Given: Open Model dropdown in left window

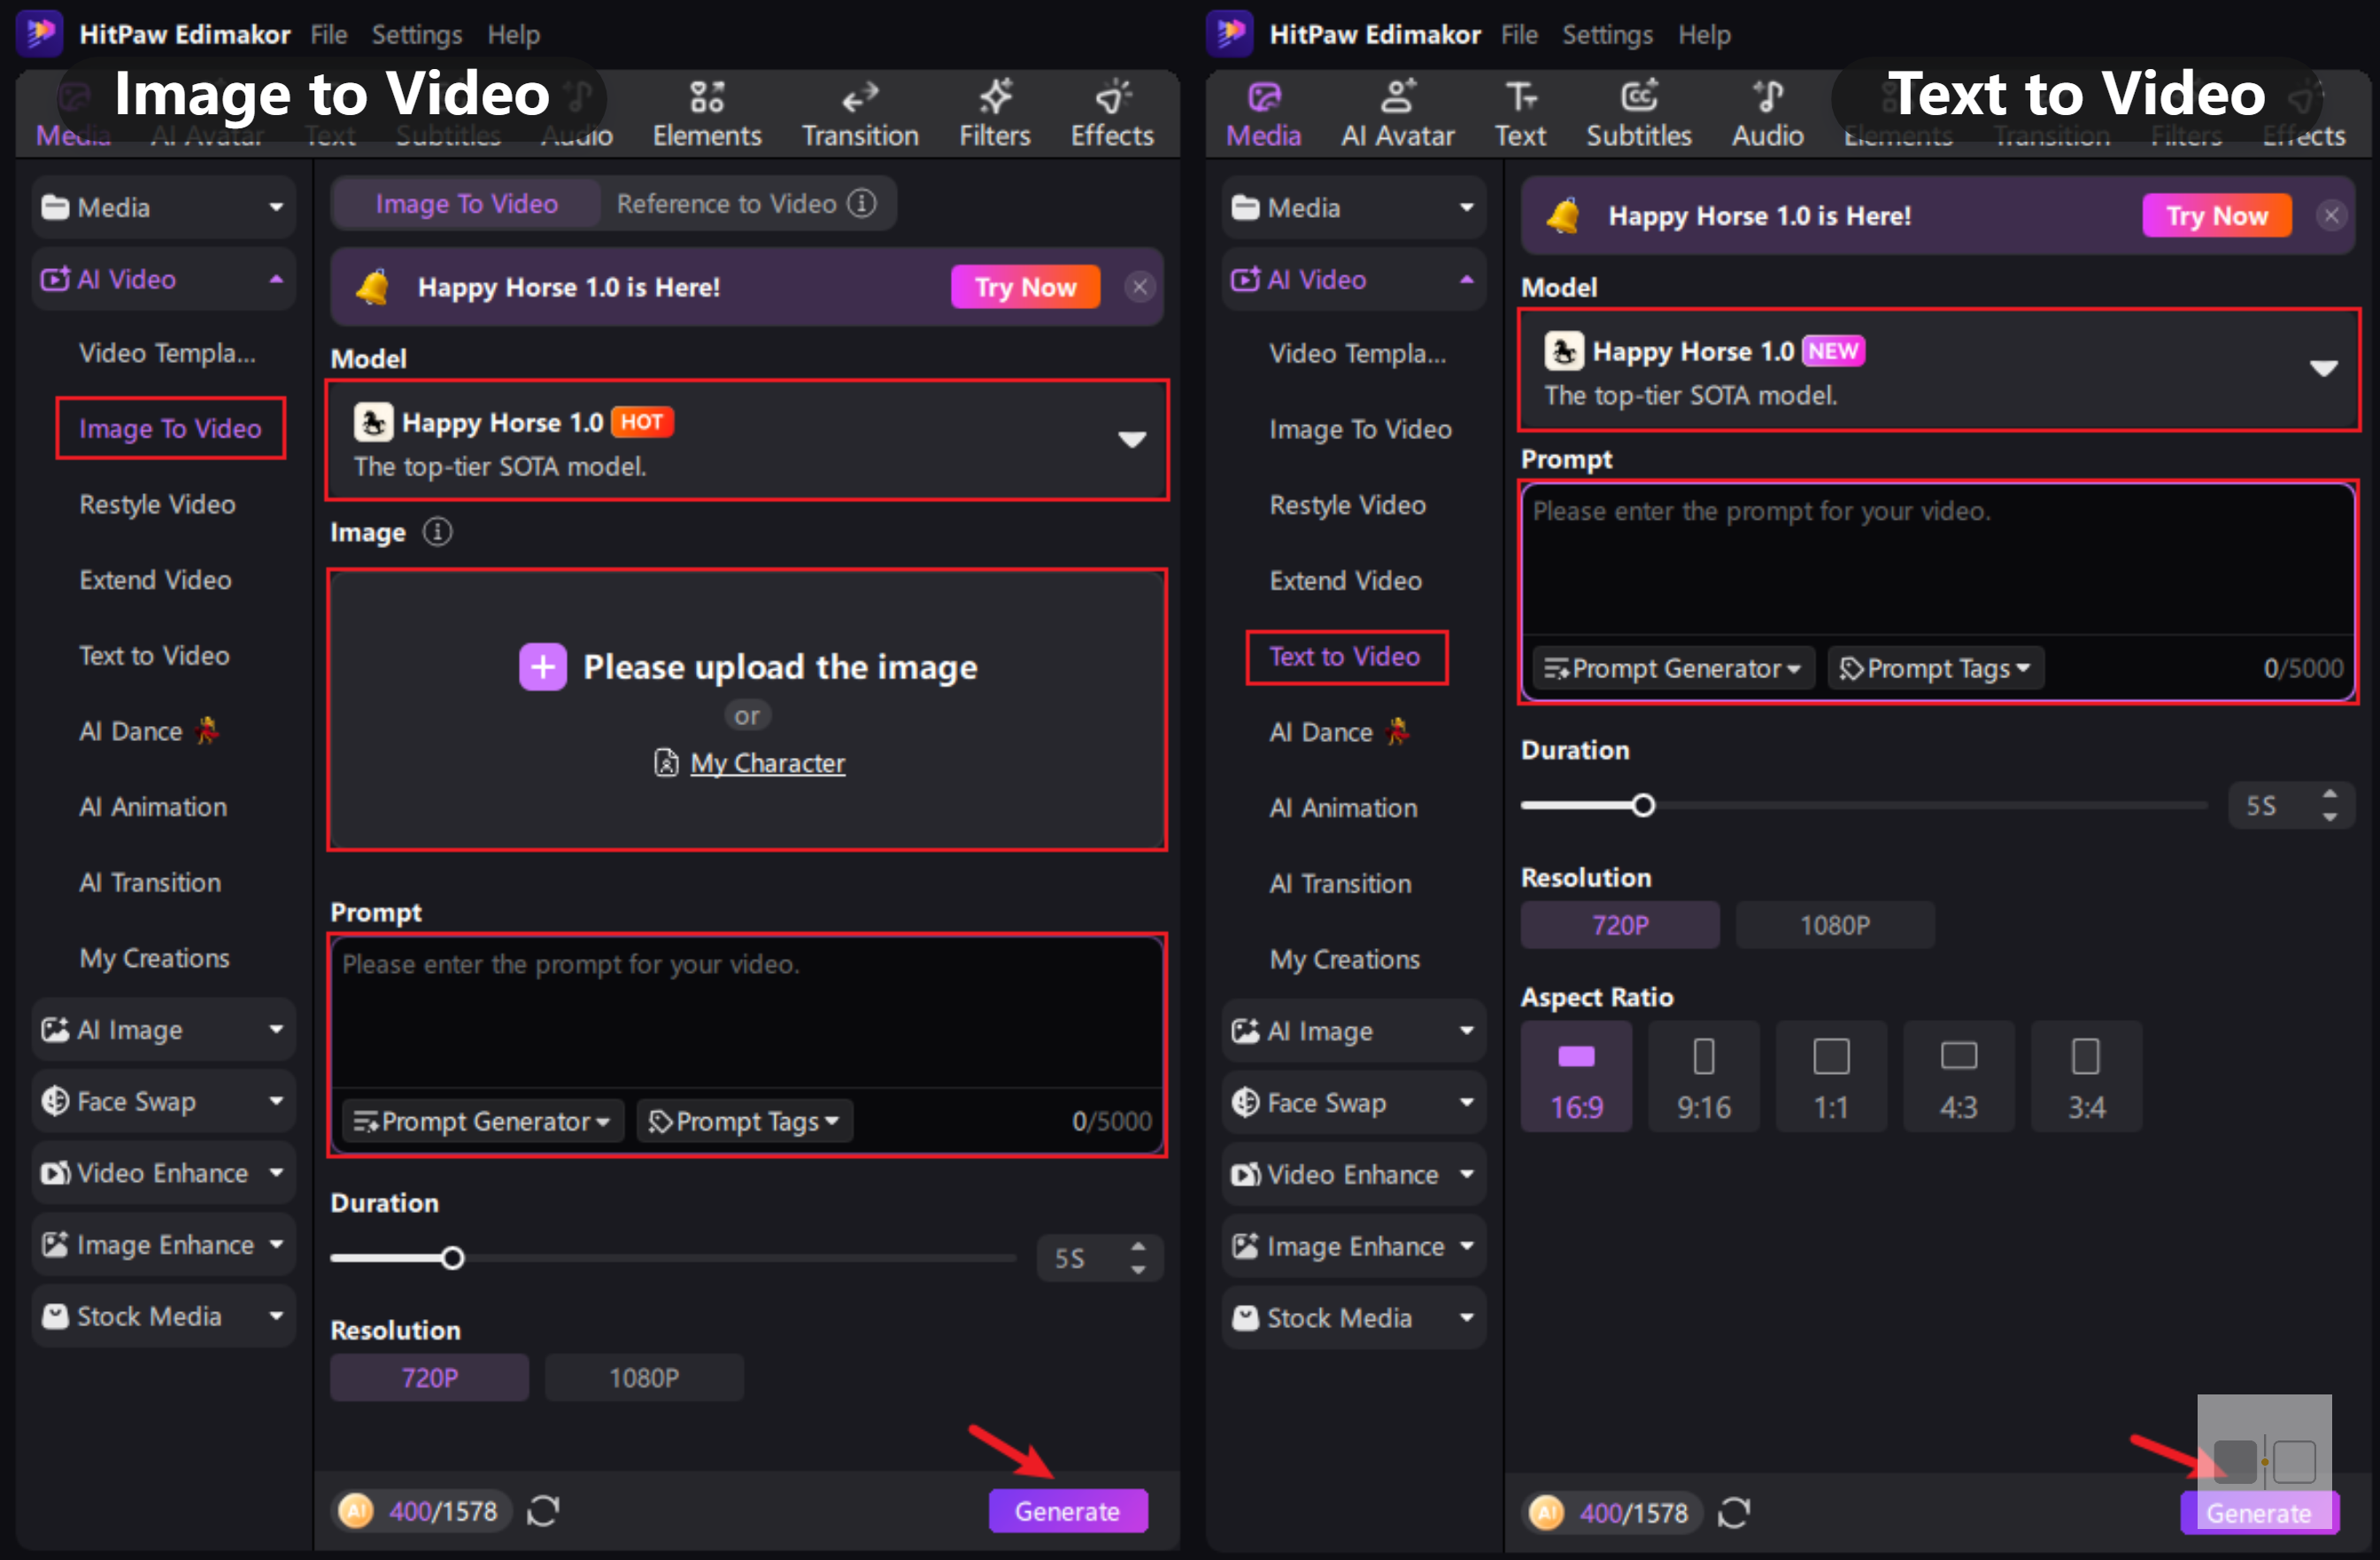Looking at the screenshot, I should 747,440.
